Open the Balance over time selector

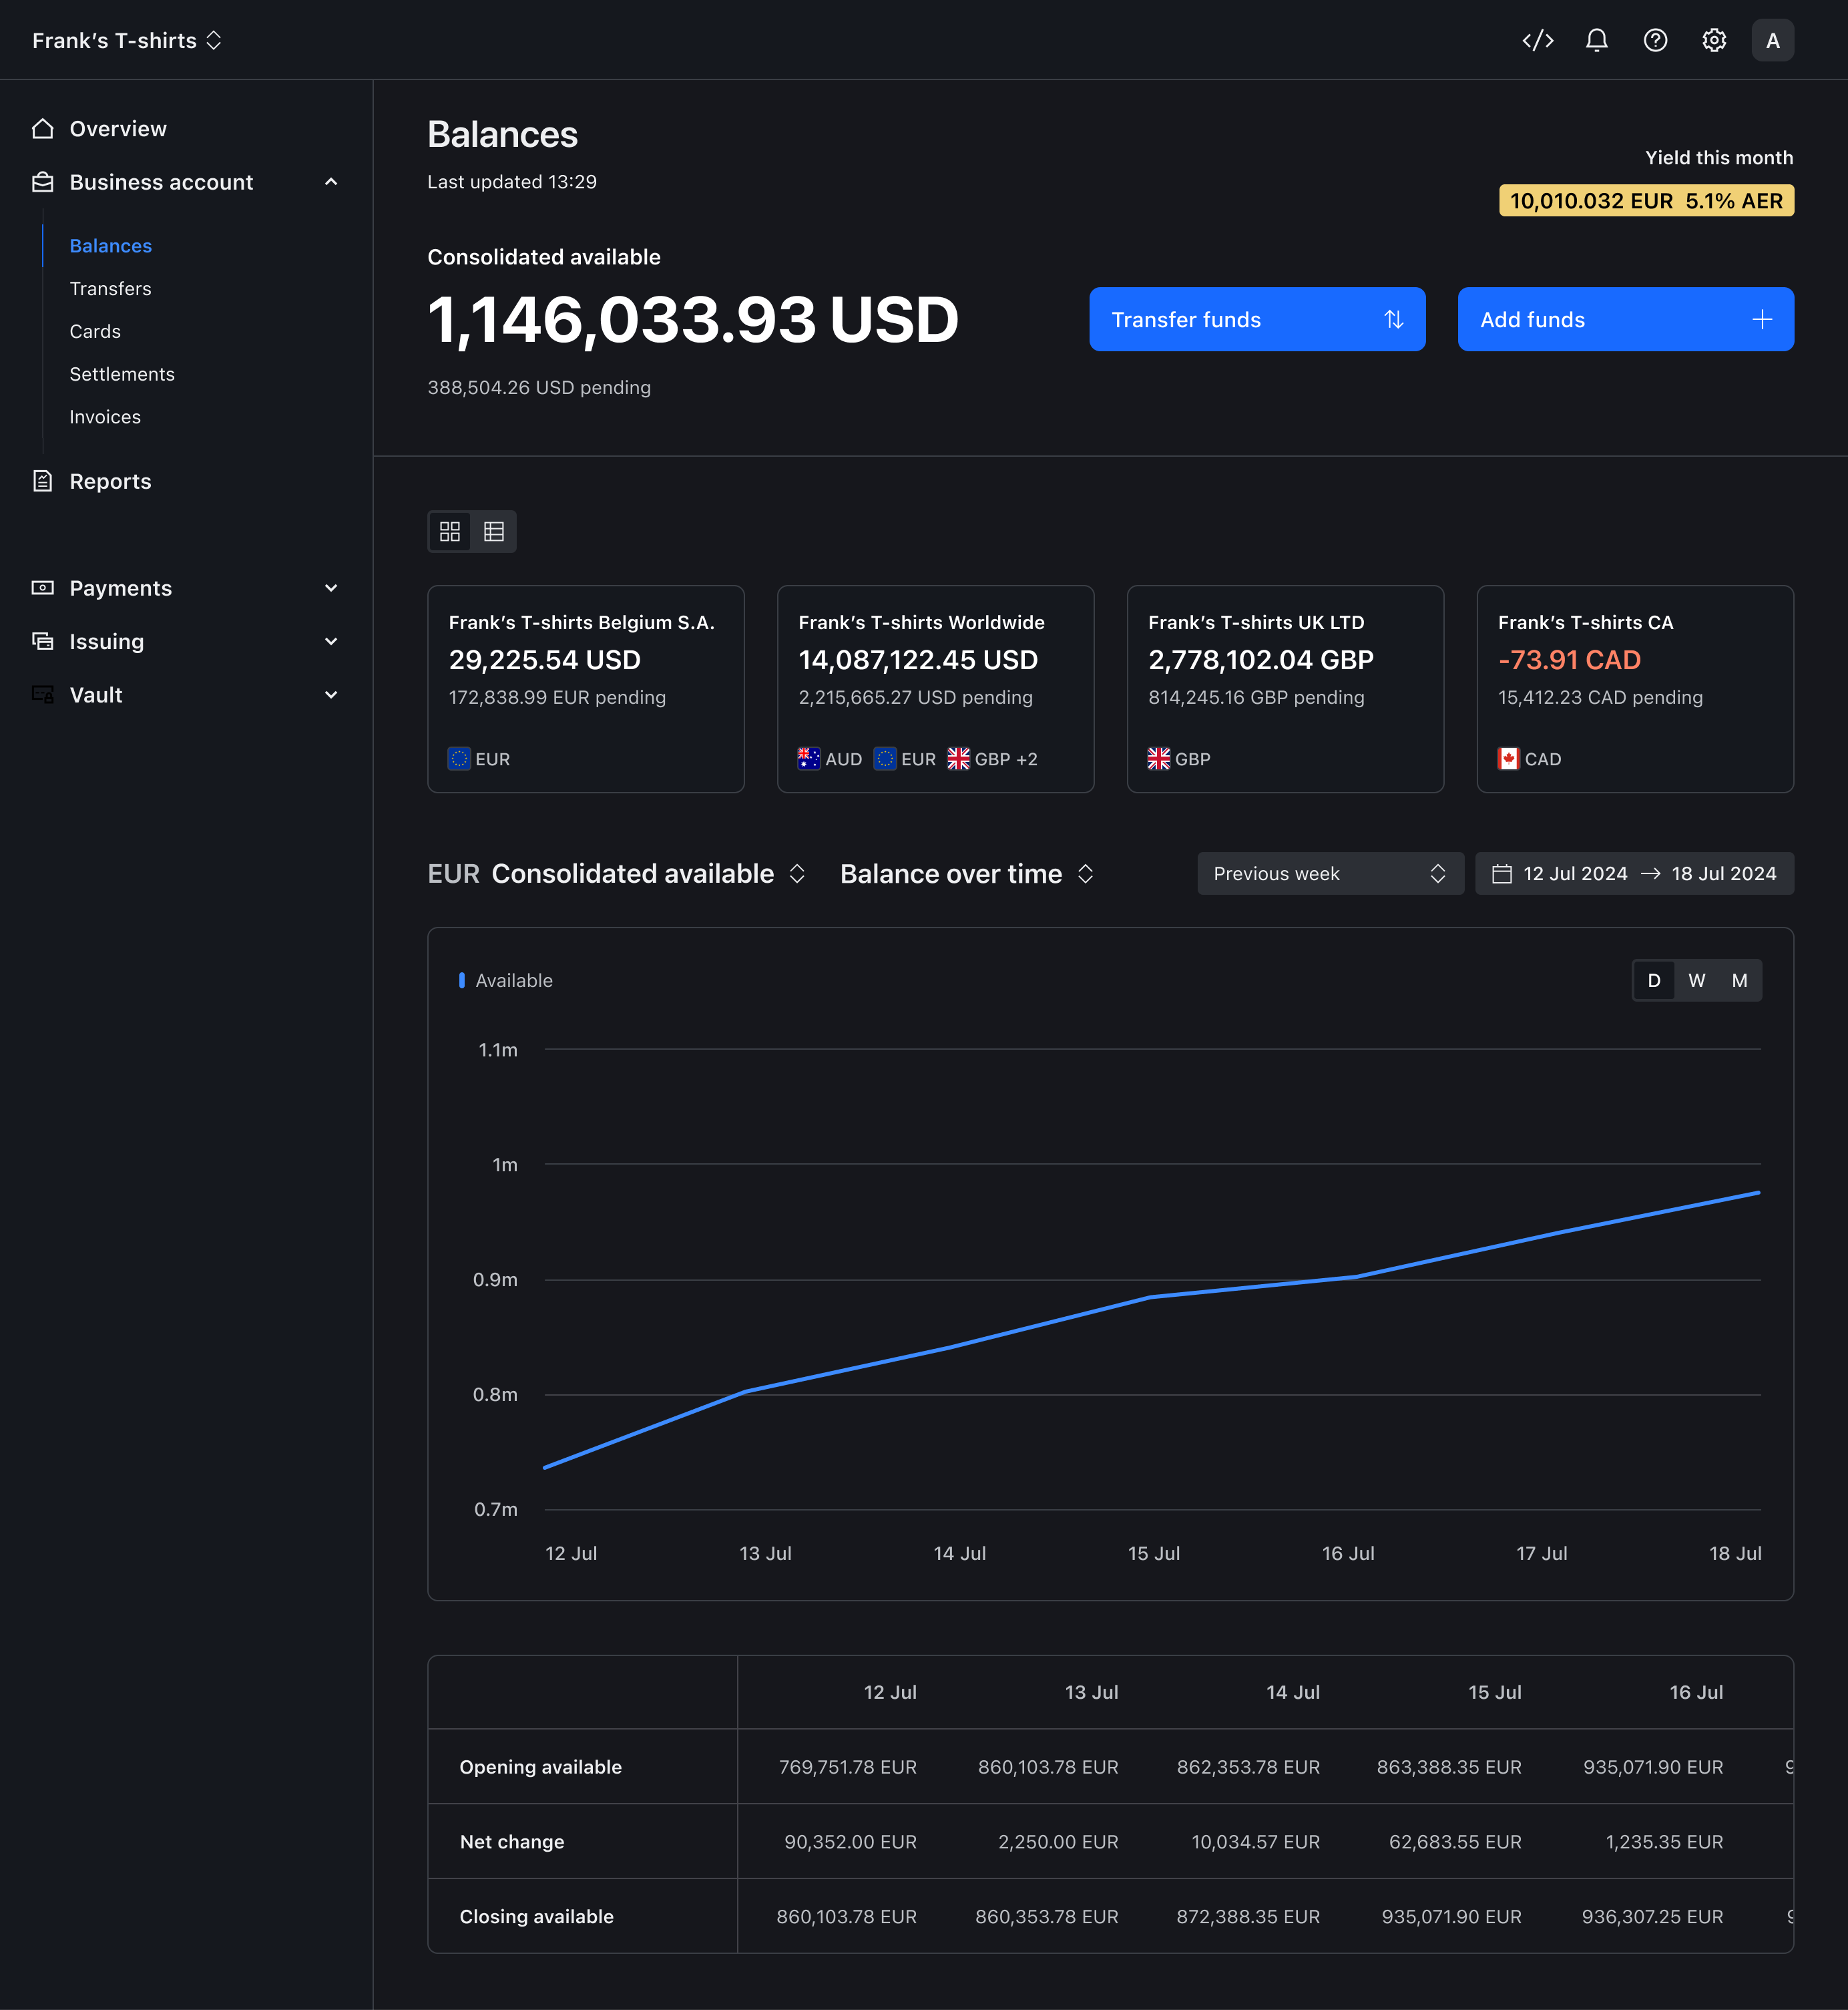coord(967,874)
